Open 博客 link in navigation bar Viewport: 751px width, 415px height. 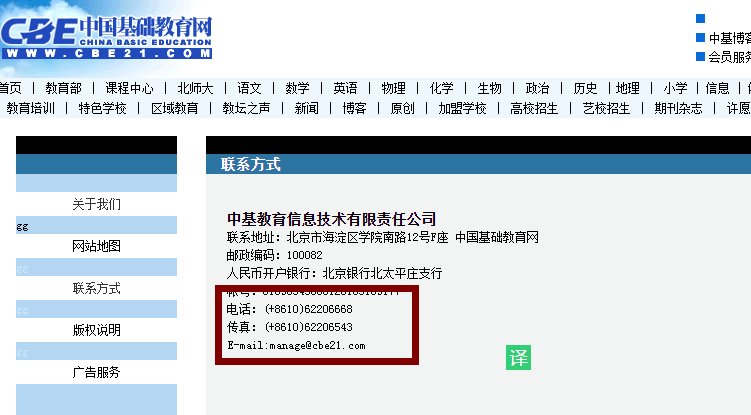[x=354, y=108]
